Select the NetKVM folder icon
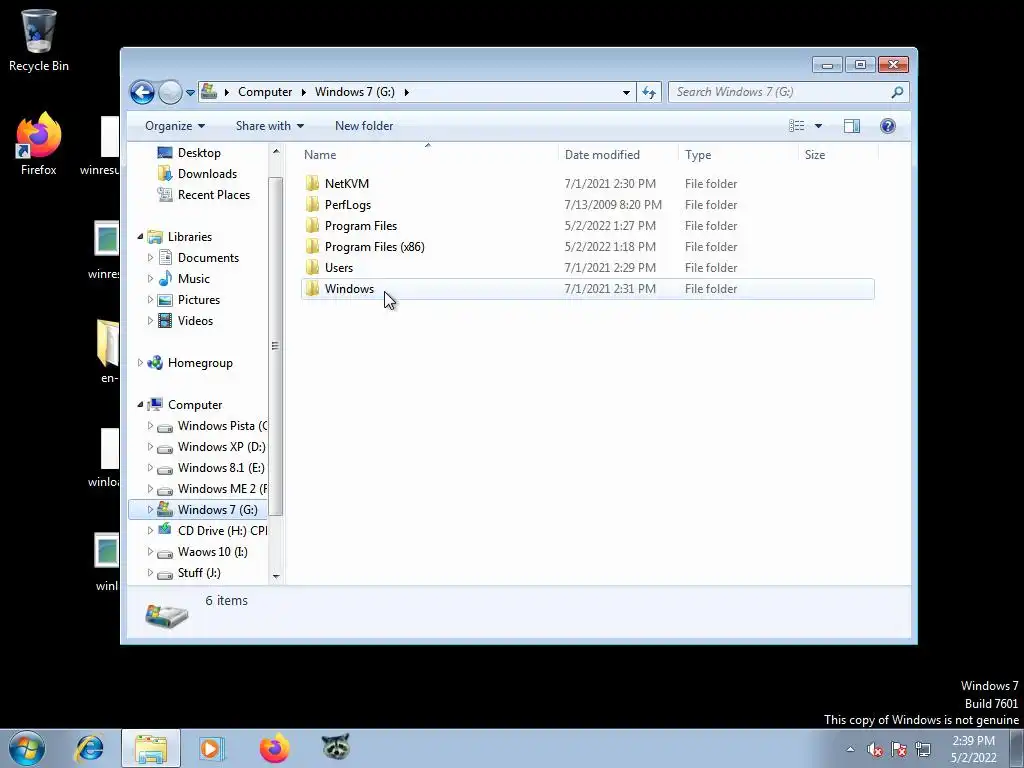Image resolution: width=1024 pixels, height=768 pixels. pos(312,184)
